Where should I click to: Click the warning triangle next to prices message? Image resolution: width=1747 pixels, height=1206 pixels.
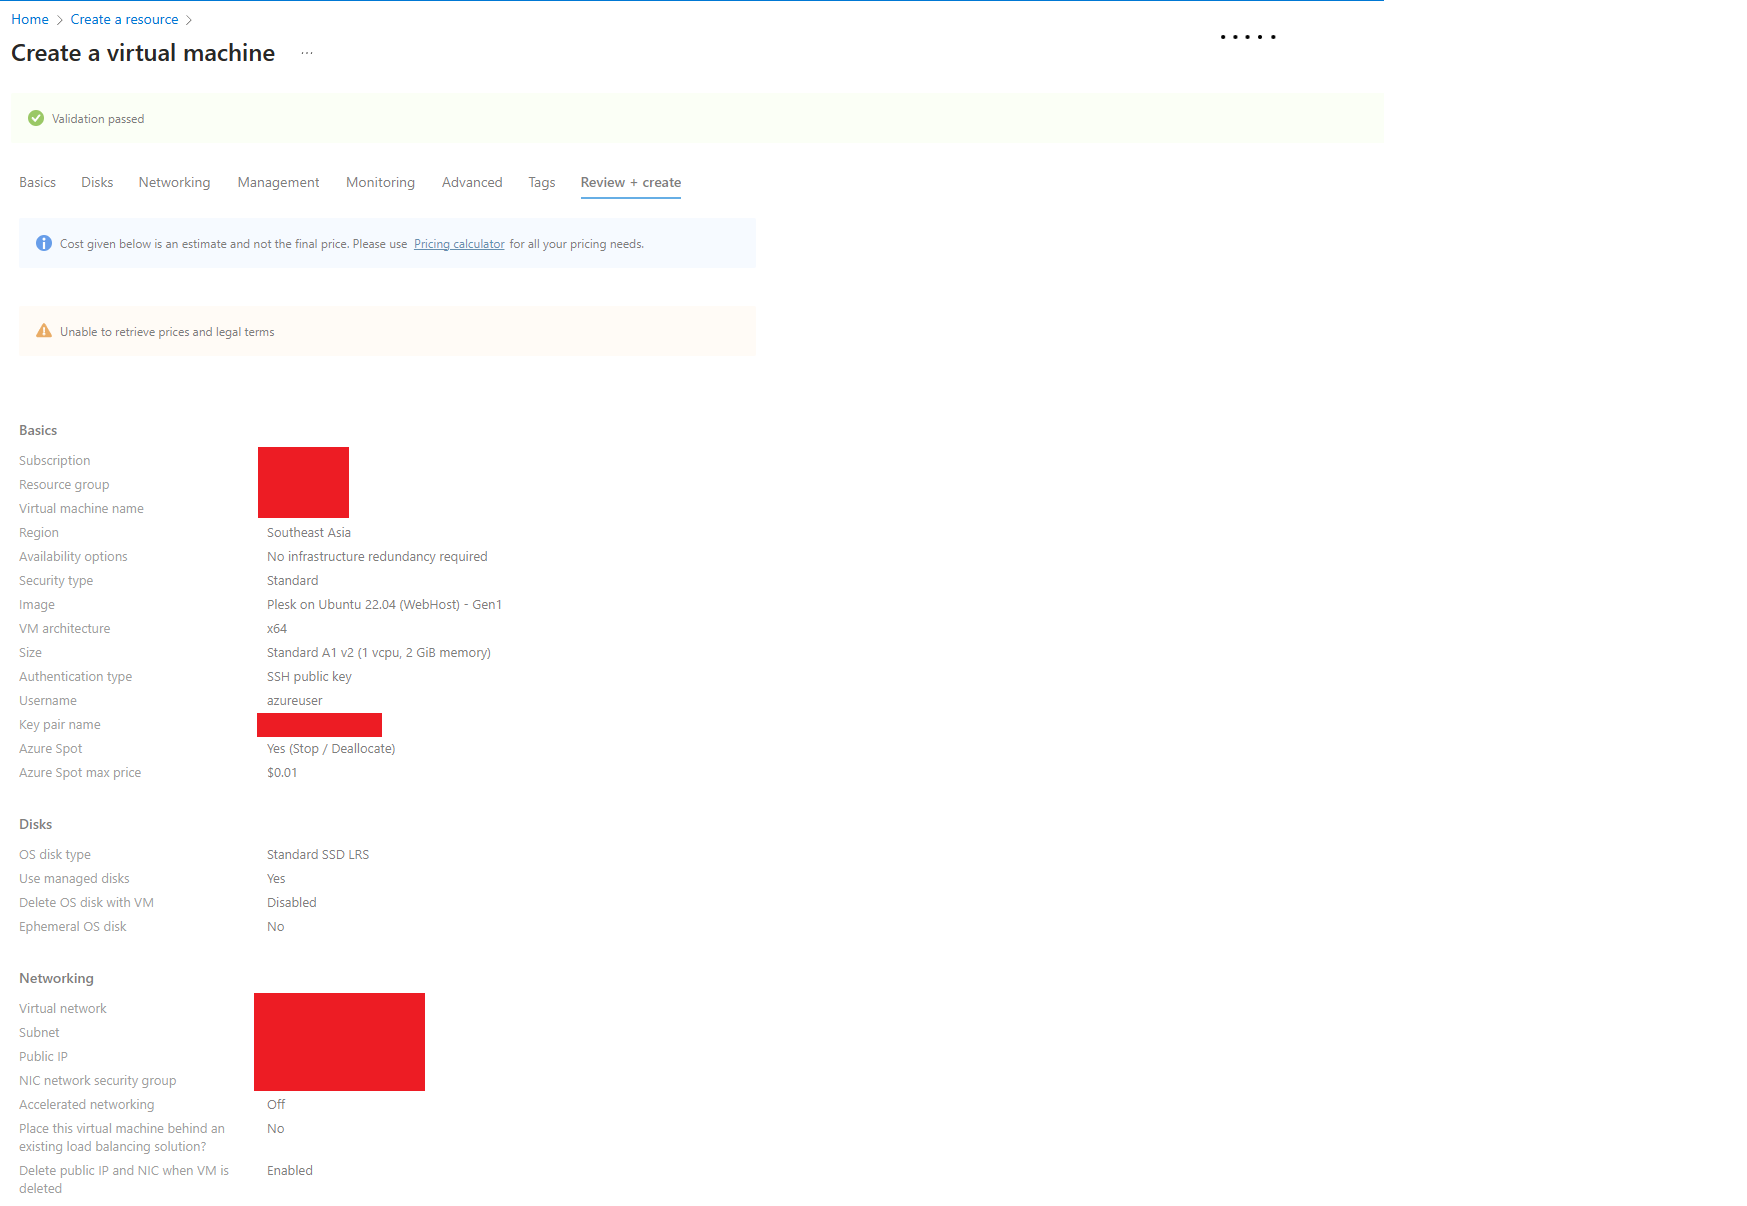point(44,330)
